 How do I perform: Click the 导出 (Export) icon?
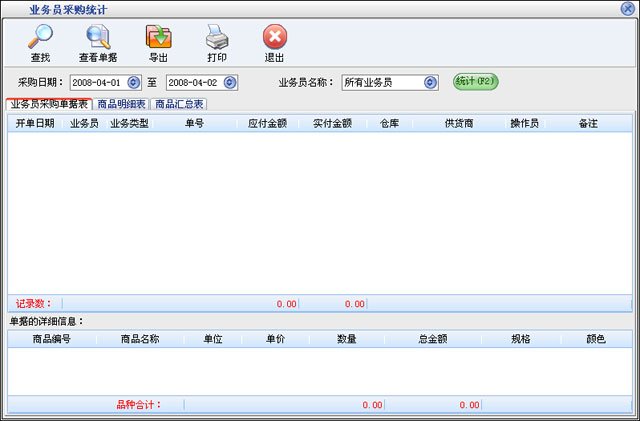point(158,38)
